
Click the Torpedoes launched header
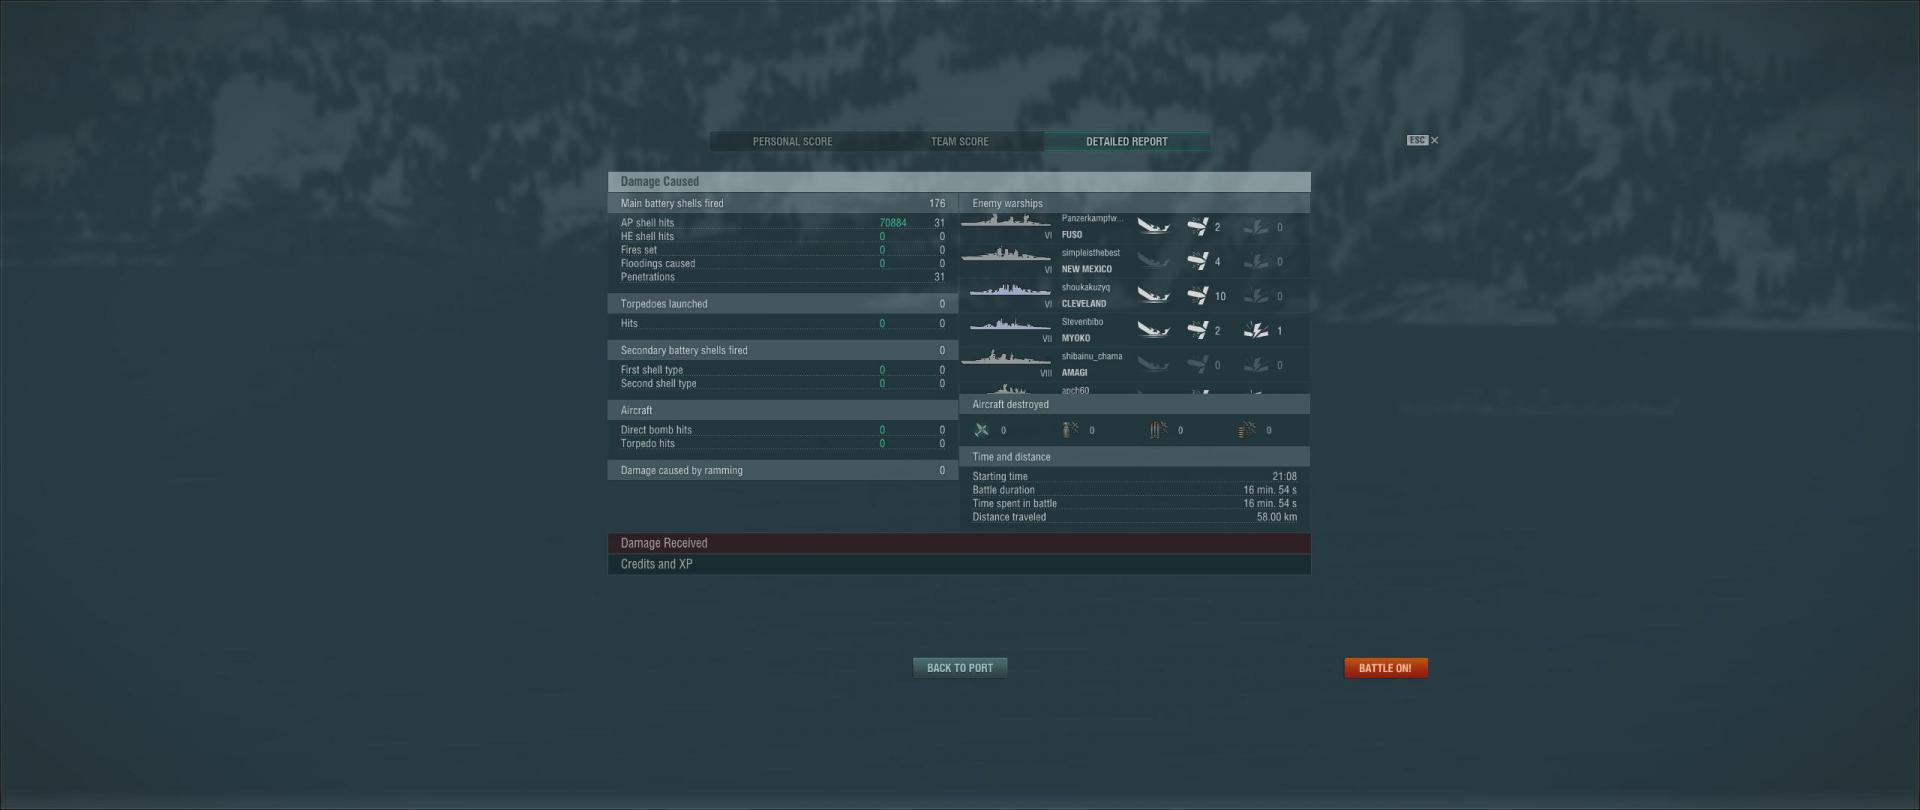click(x=783, y=304)
